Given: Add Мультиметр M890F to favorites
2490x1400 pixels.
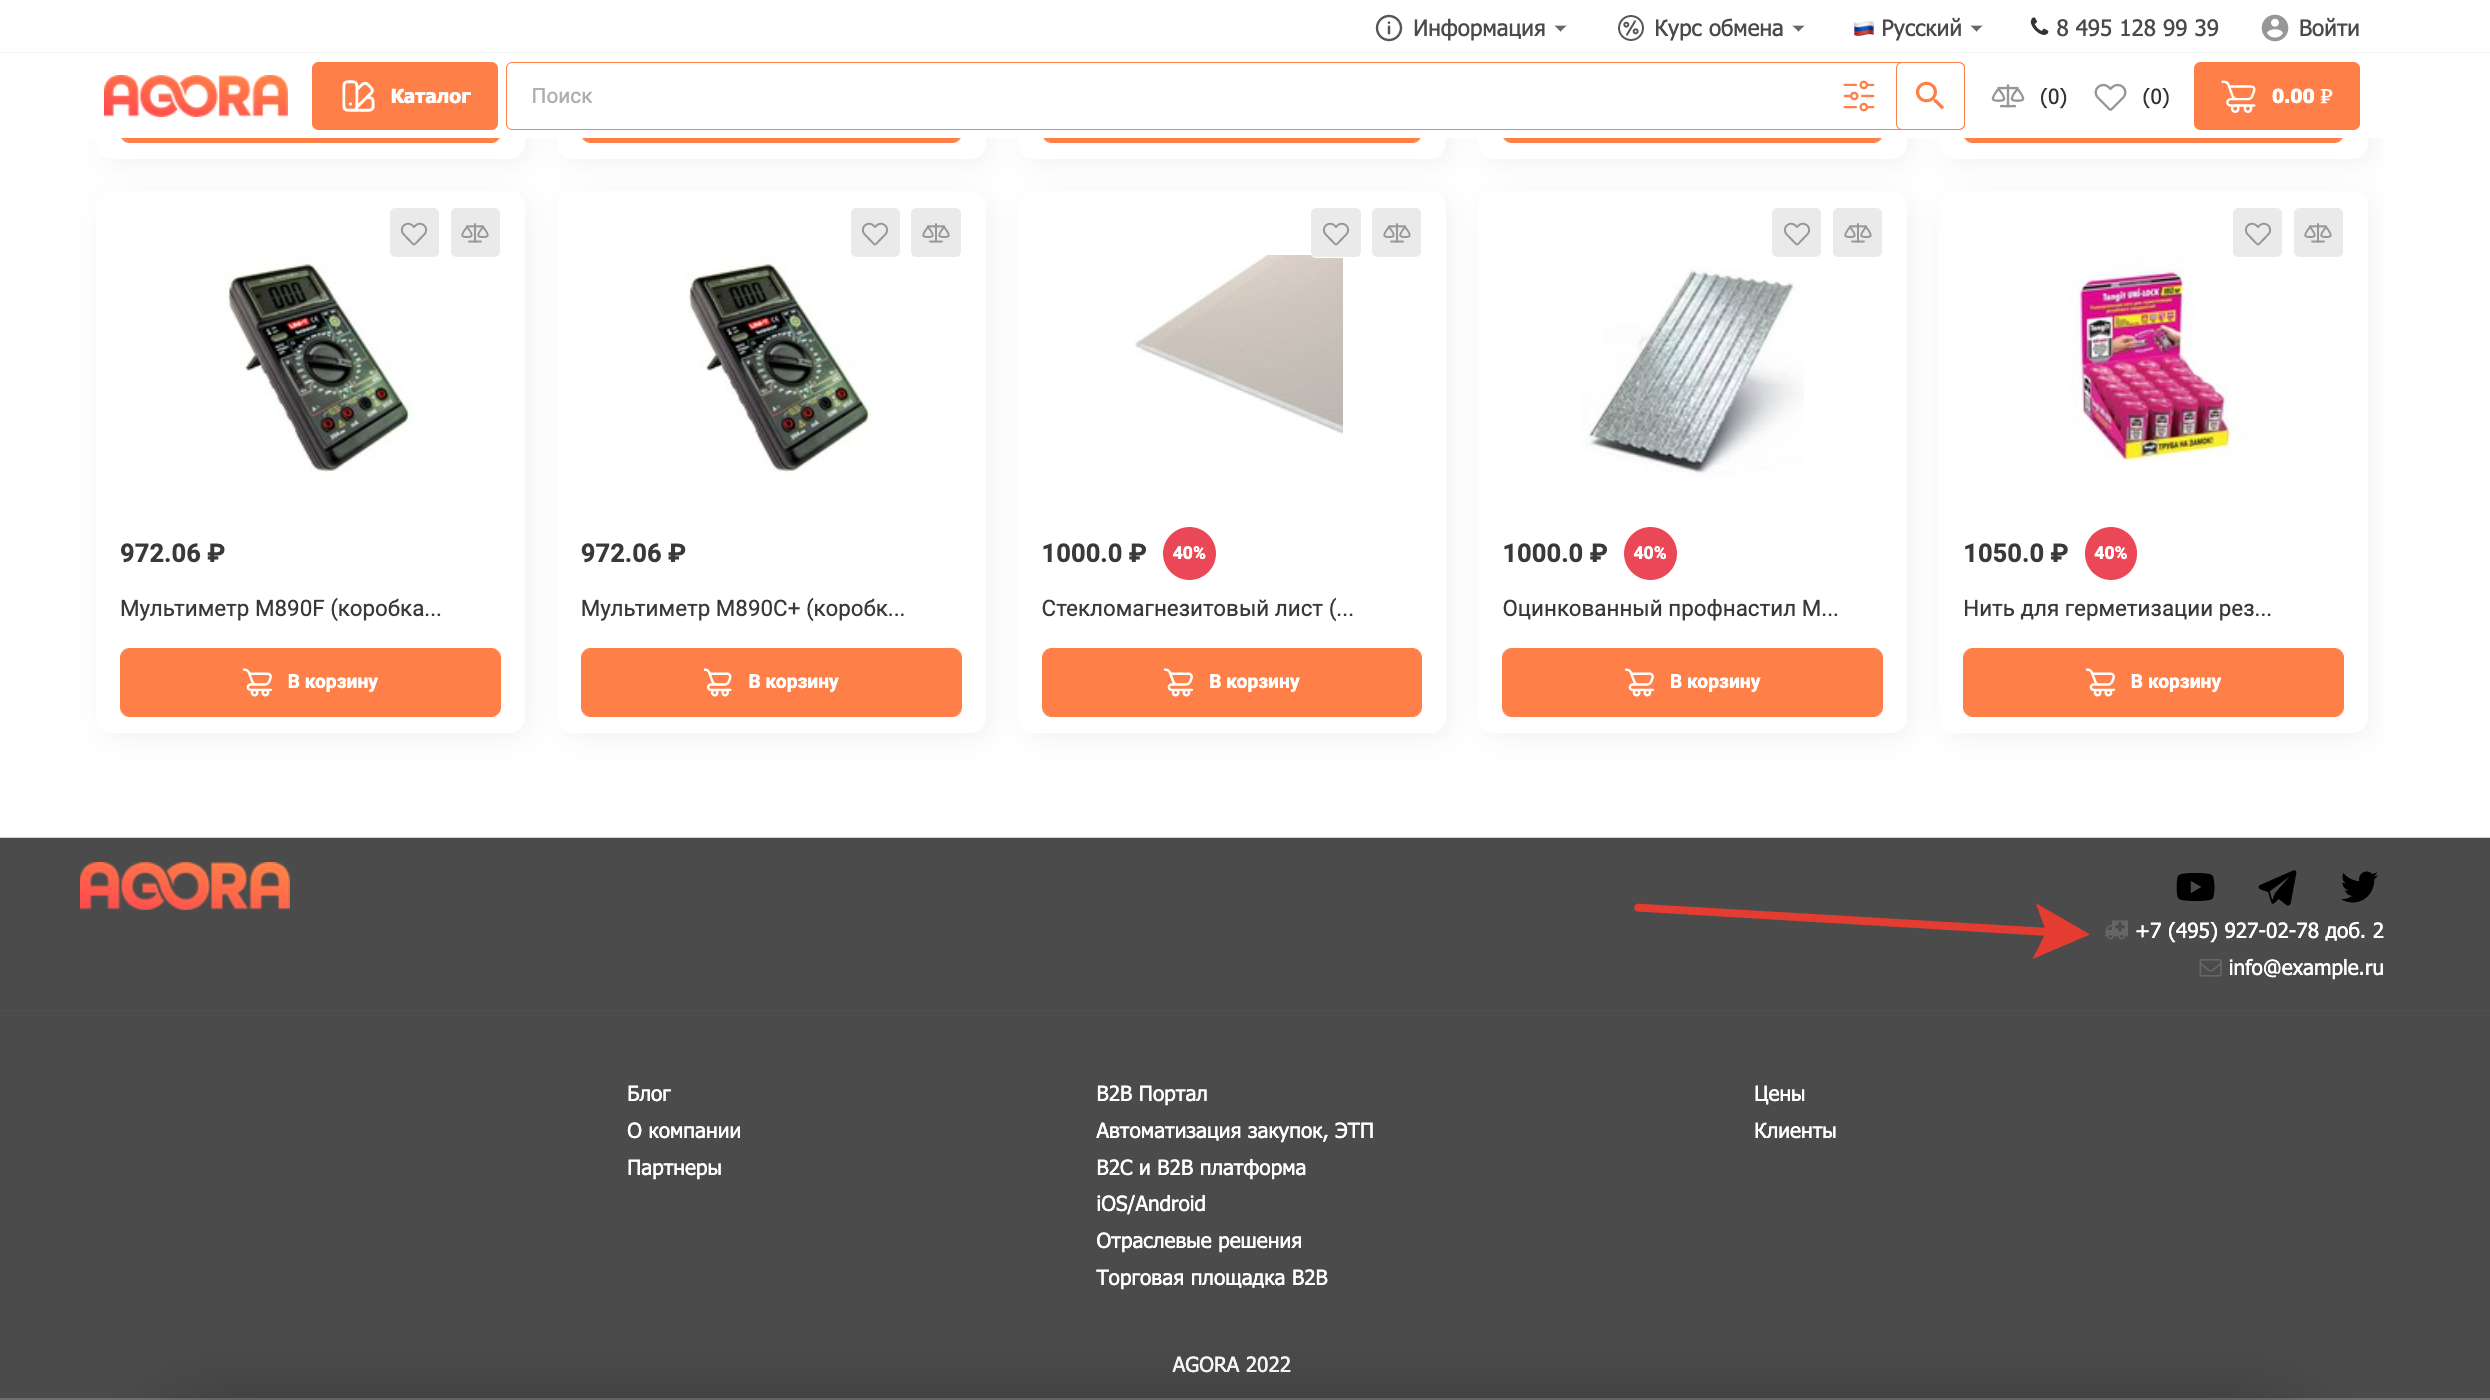Looking at the screenshot, I should pos(414,233).
